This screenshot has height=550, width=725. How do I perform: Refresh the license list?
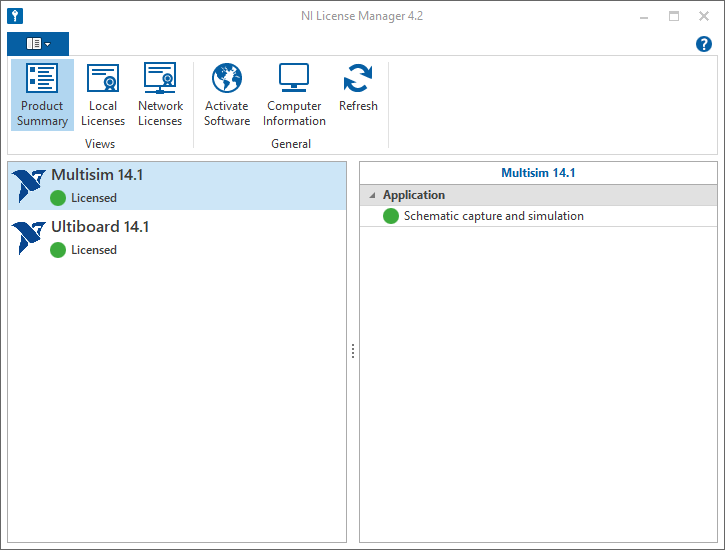(358, 88)
